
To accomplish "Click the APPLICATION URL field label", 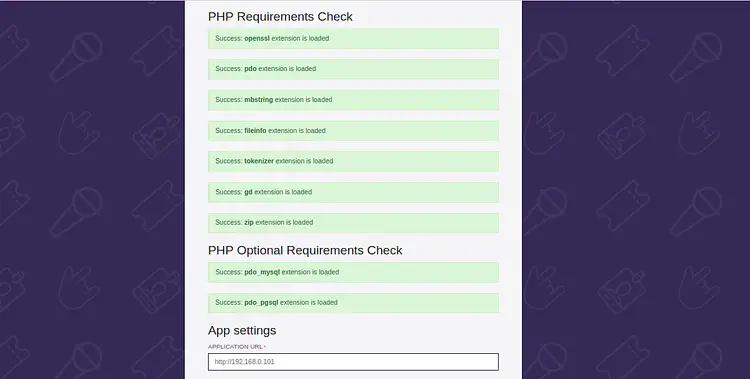I will point(235,346).
